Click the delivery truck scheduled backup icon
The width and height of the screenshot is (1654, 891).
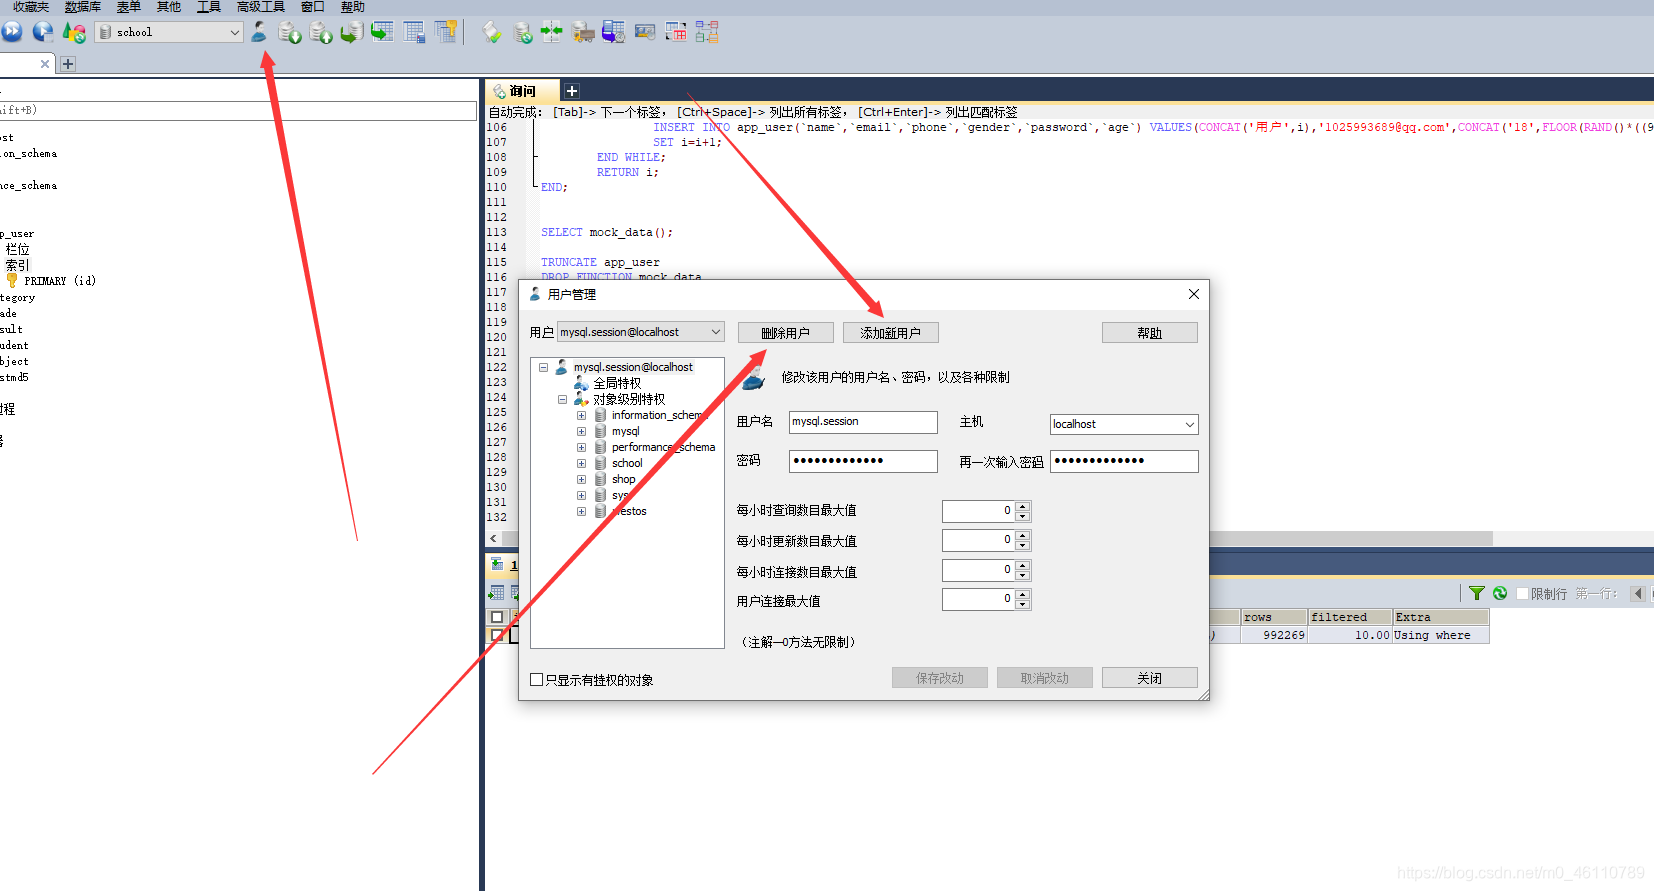(583, 33)
